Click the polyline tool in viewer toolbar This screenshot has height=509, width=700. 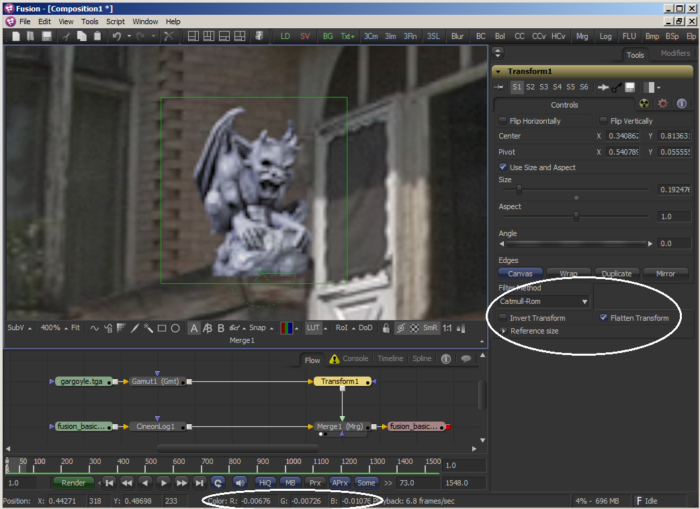pos(95,328)
